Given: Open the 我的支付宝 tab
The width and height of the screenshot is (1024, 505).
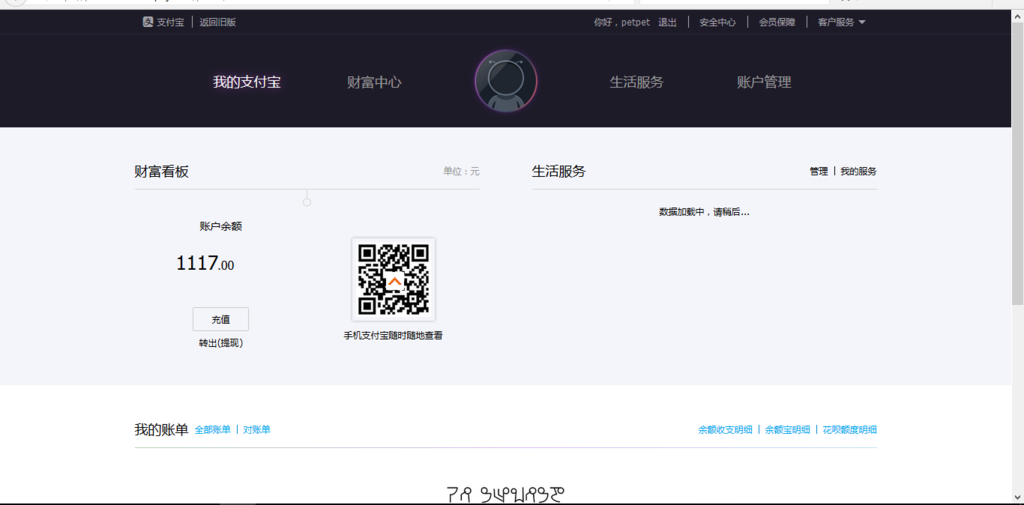Looking at the screenshot, I should [x=246, y=82].
